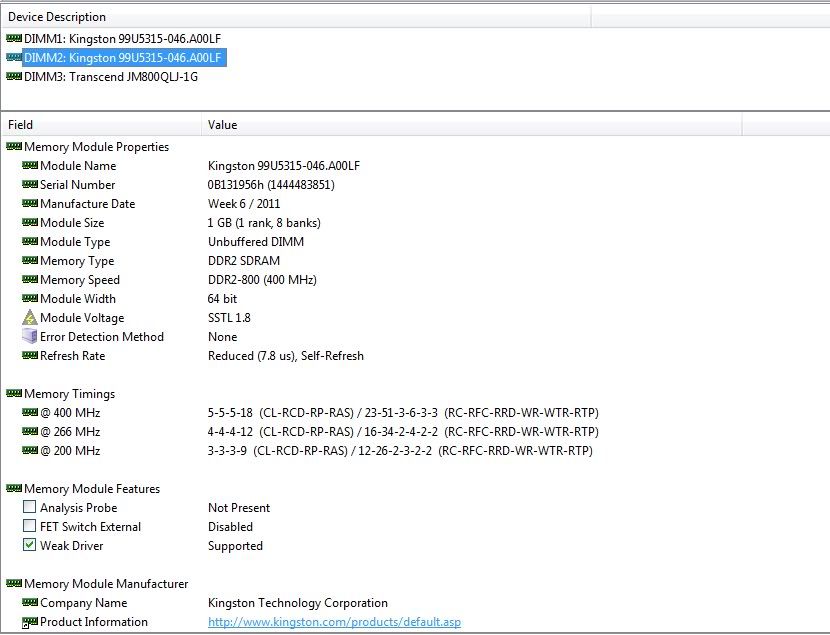This screenshot has height=635, width=830.
Task: Click the Not Present value
Action: pos(239,508)
